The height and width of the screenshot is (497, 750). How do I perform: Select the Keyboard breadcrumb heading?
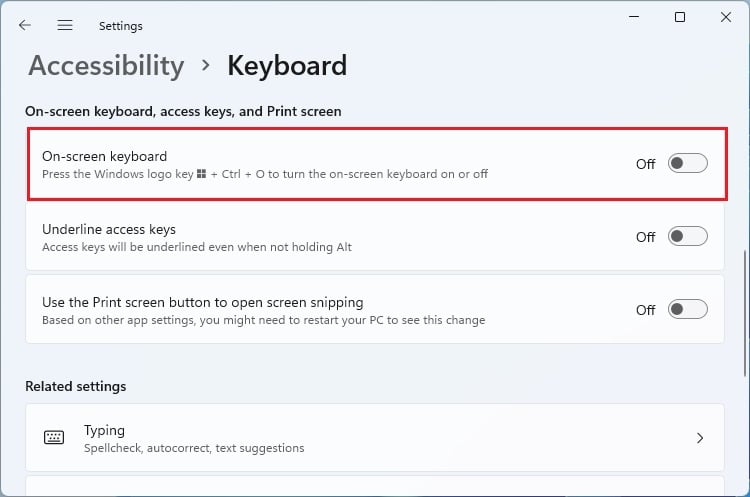(x=287, y=66)
